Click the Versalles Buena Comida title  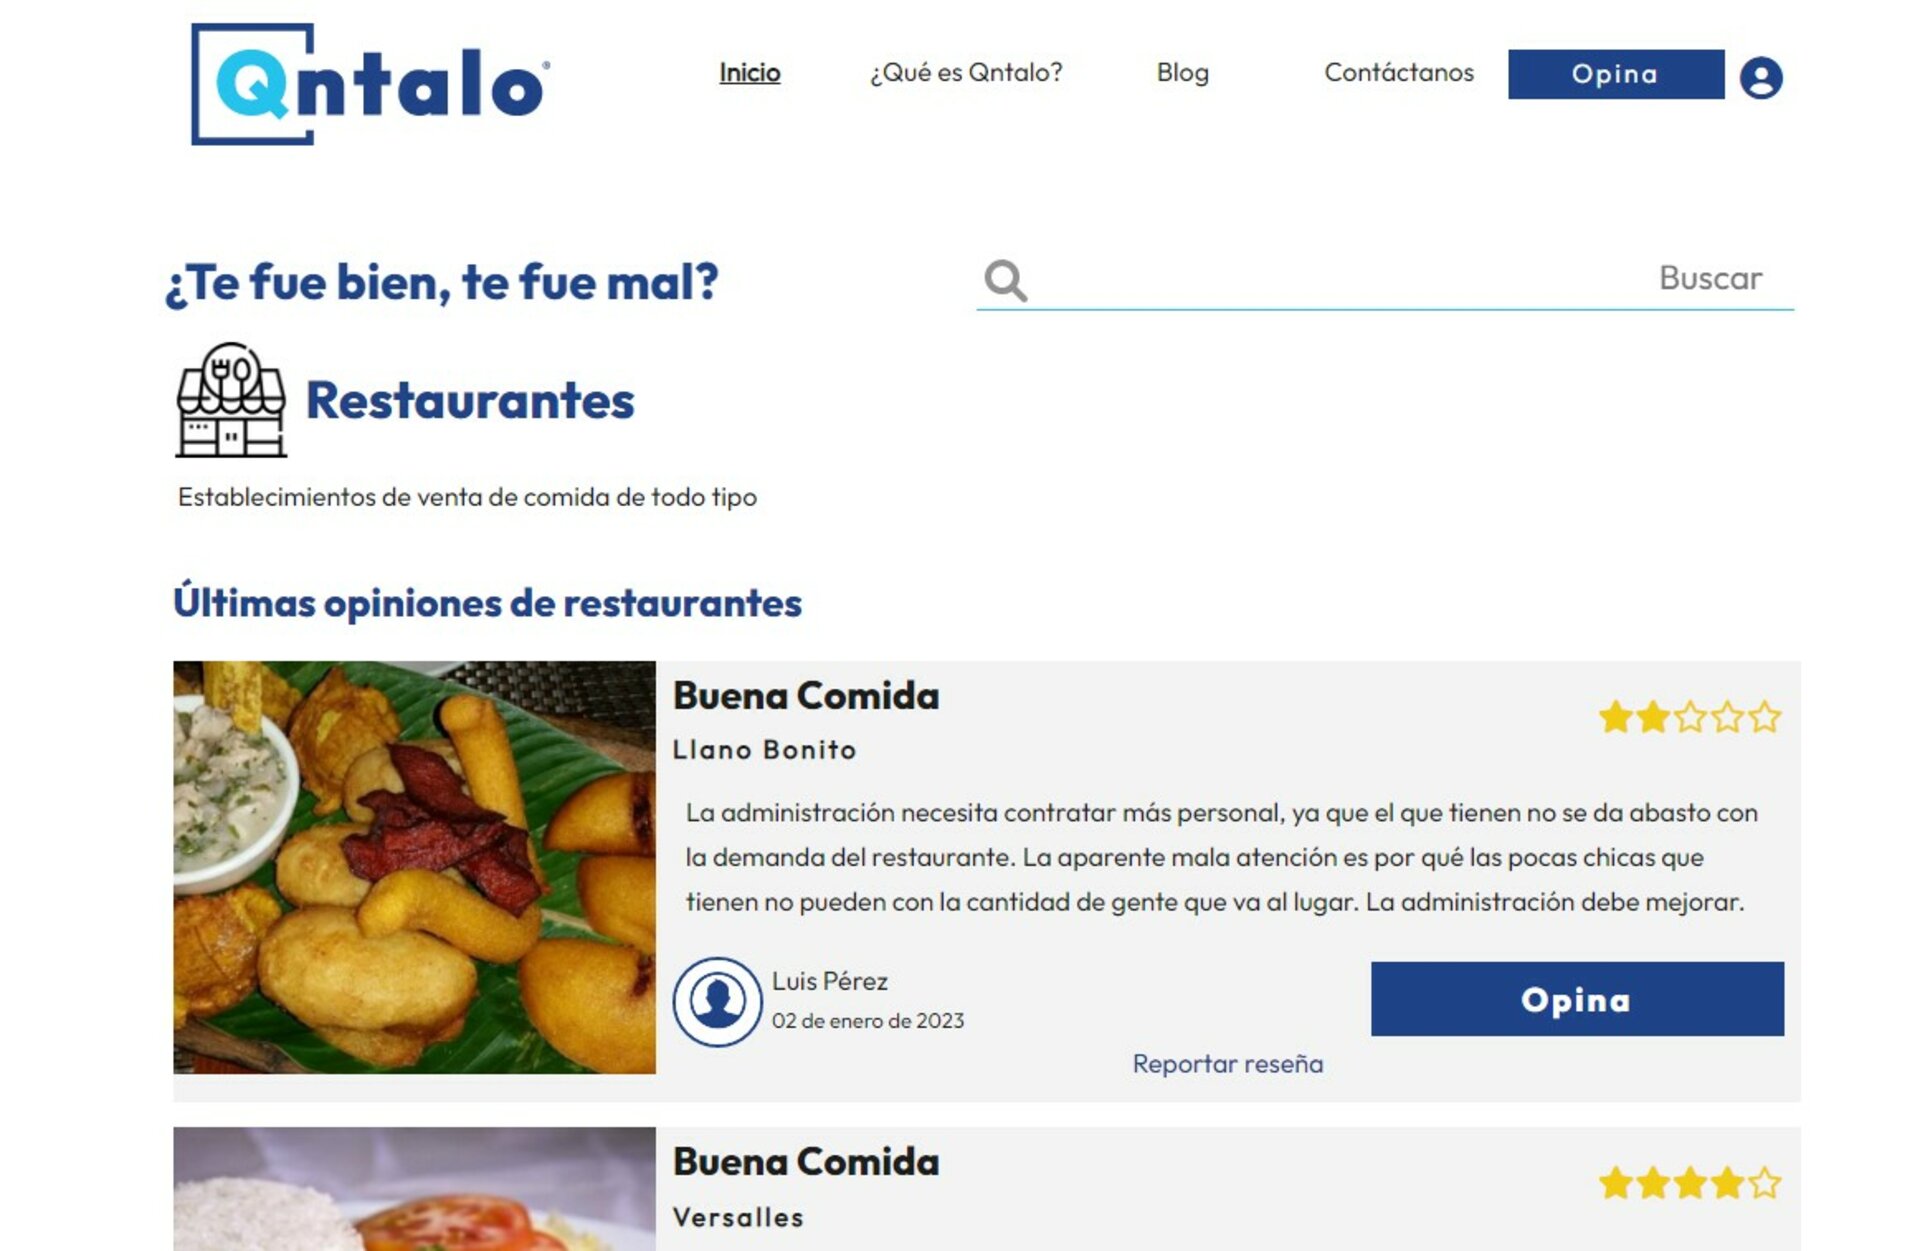click(x=806, y=1162)
